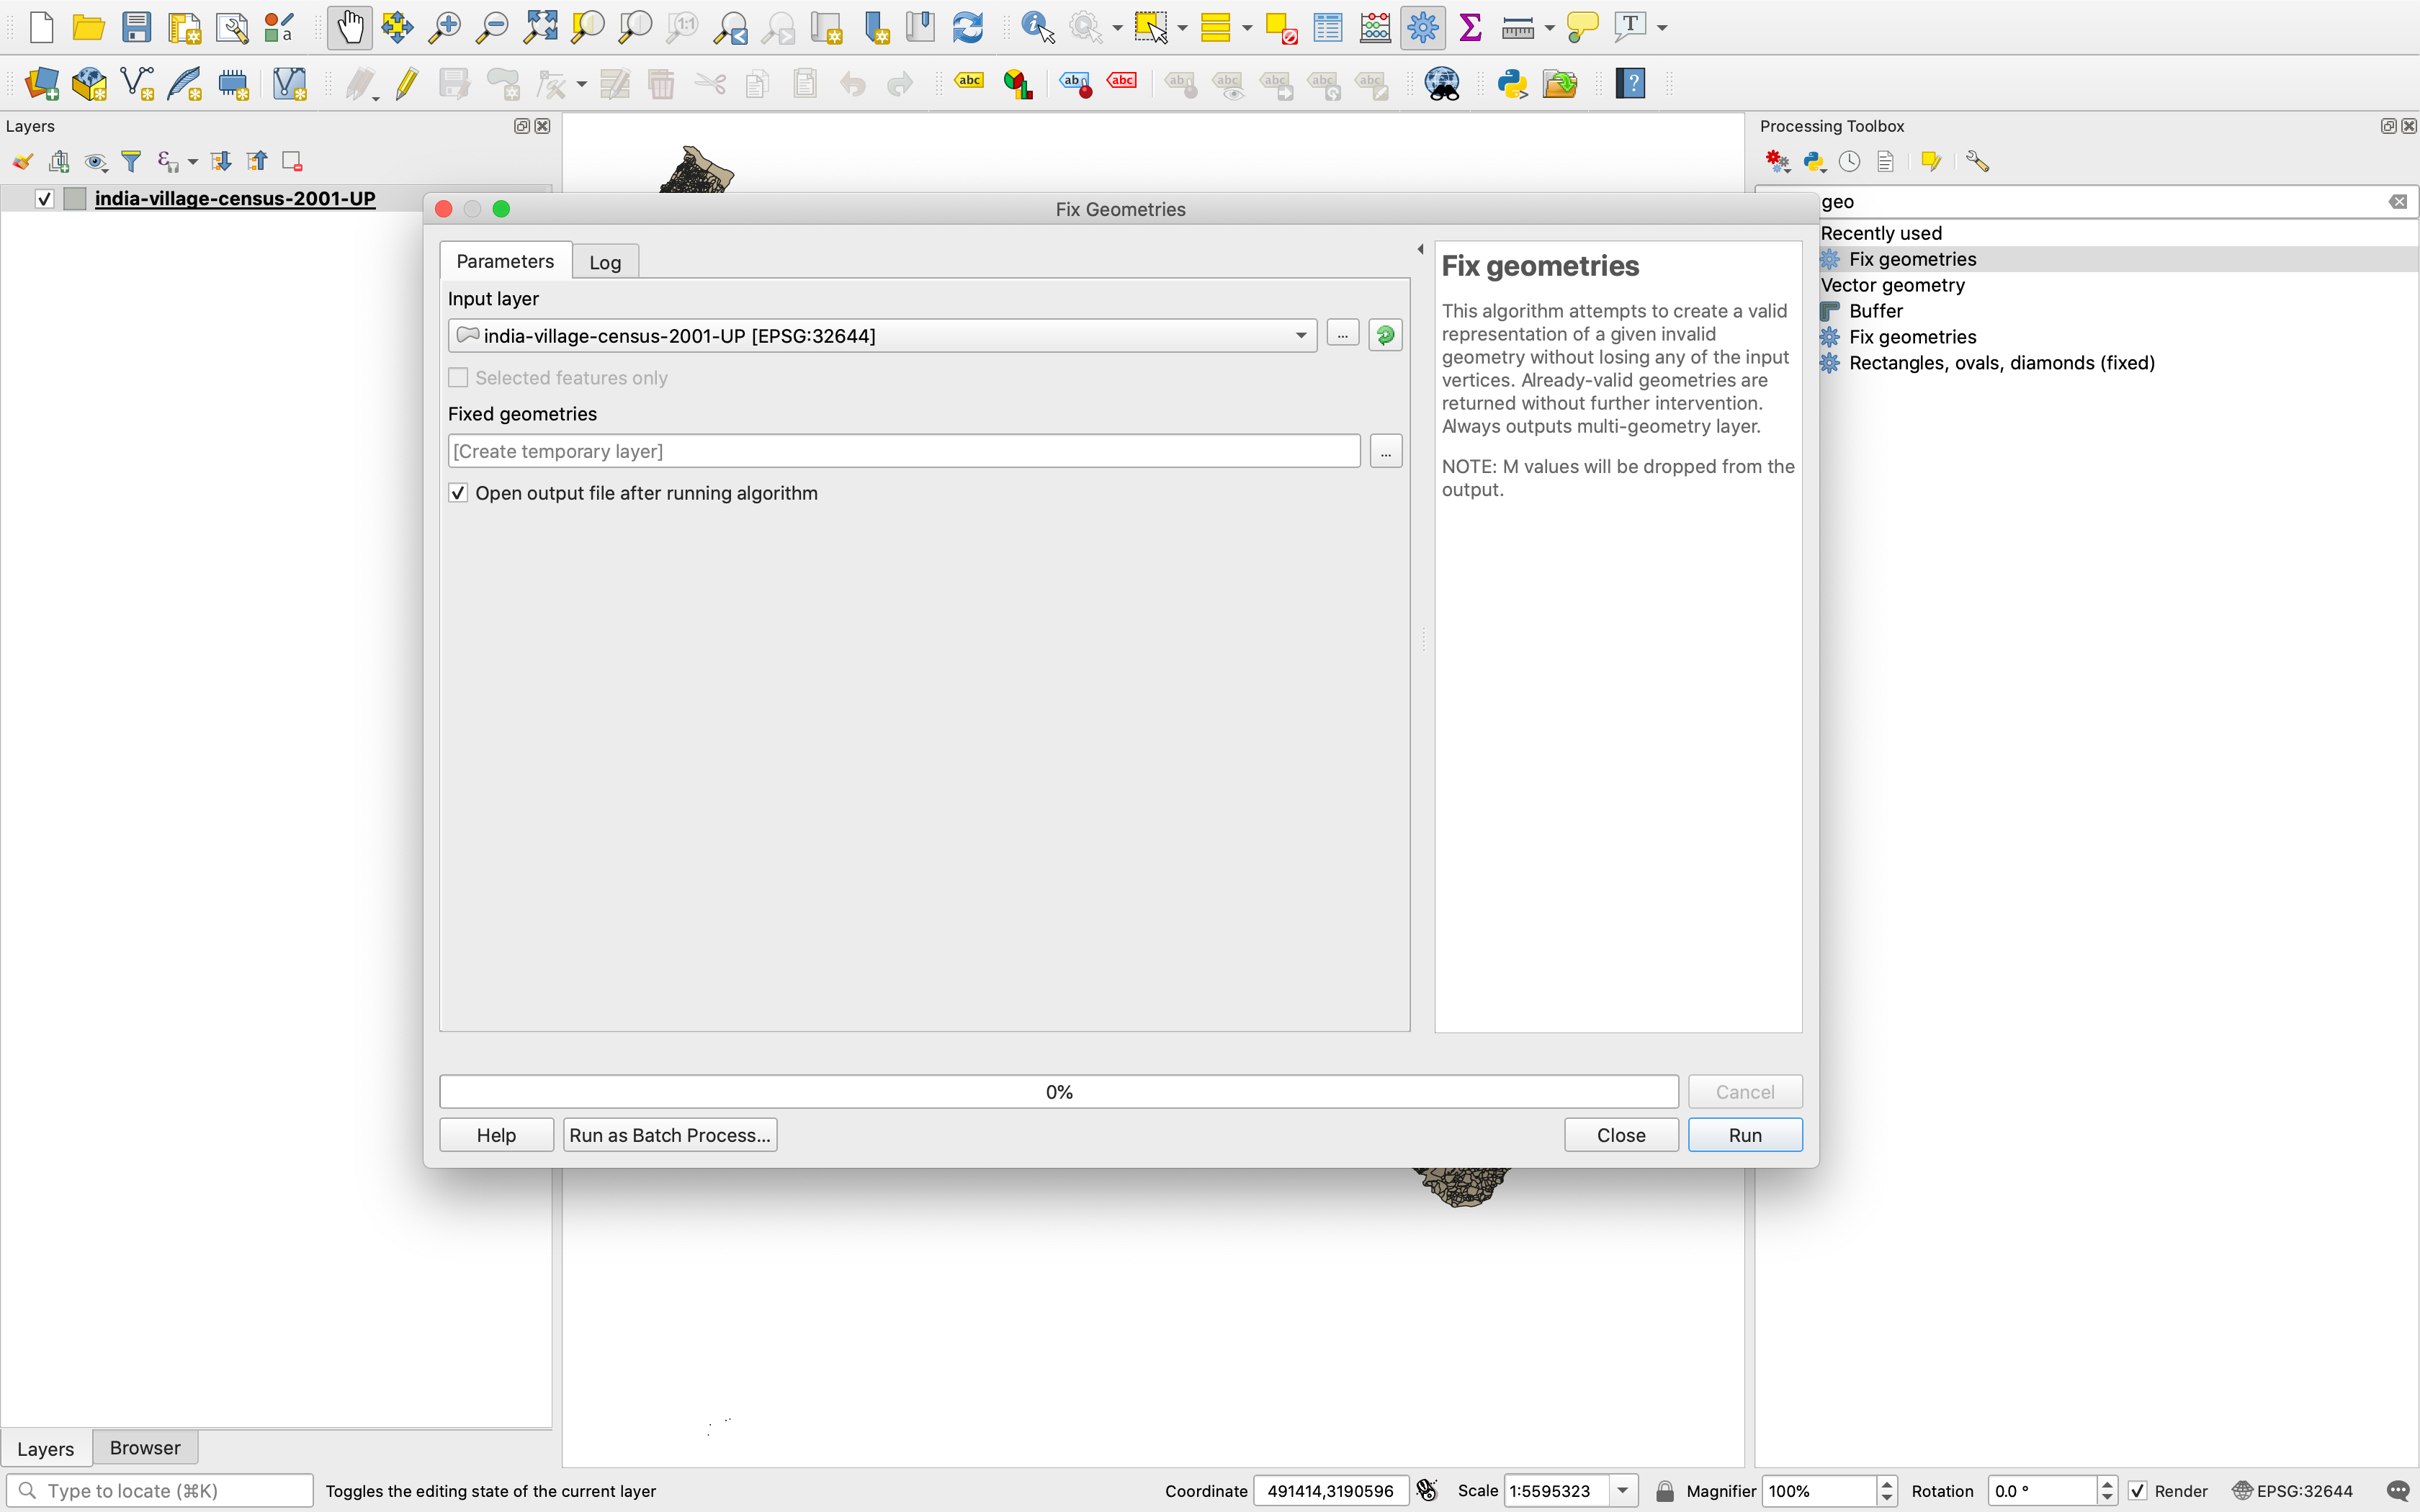
Task: Open the Processing Toolbox history clock icon
Action: (1849, 161)
